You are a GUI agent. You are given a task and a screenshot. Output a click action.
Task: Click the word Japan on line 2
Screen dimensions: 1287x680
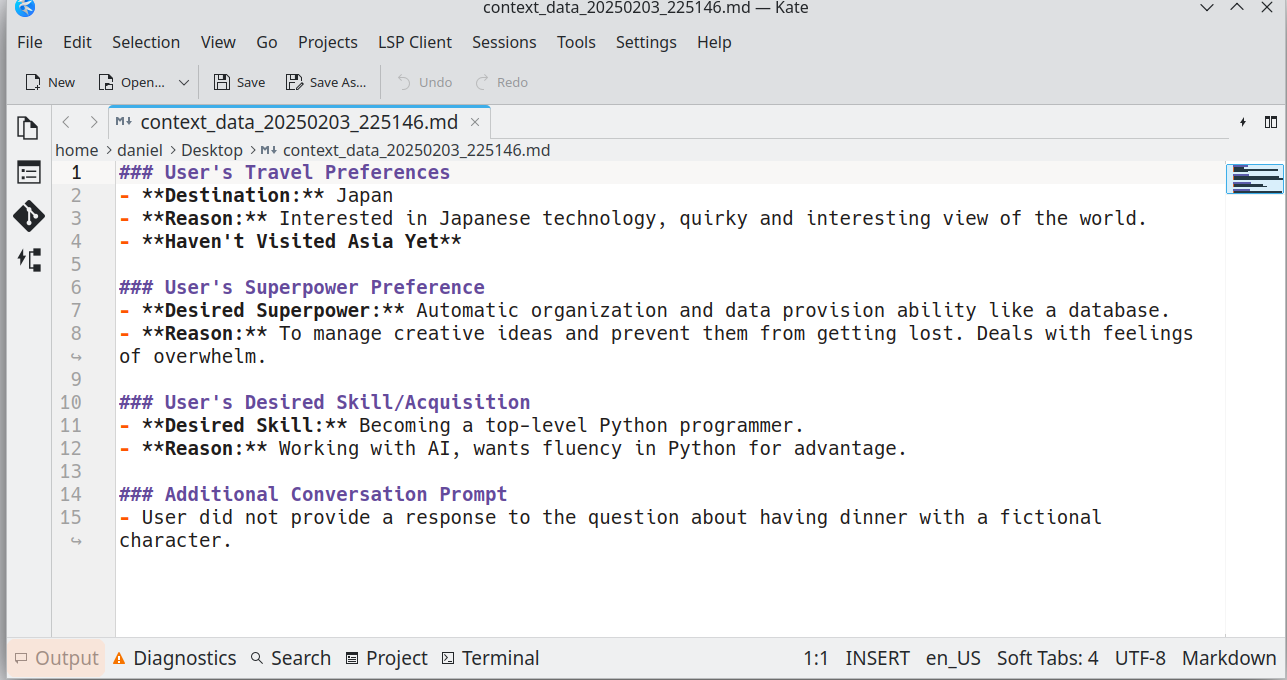point(364,195)
